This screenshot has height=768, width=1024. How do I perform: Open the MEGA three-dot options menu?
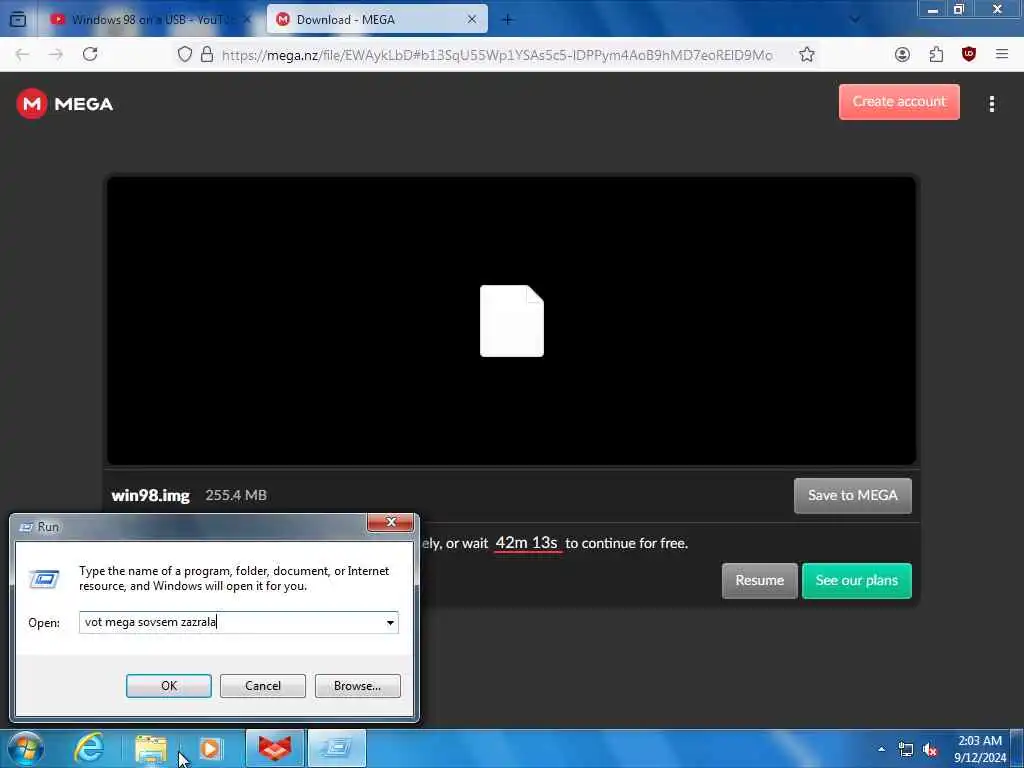pyautogui.click(x=991, y=104)
